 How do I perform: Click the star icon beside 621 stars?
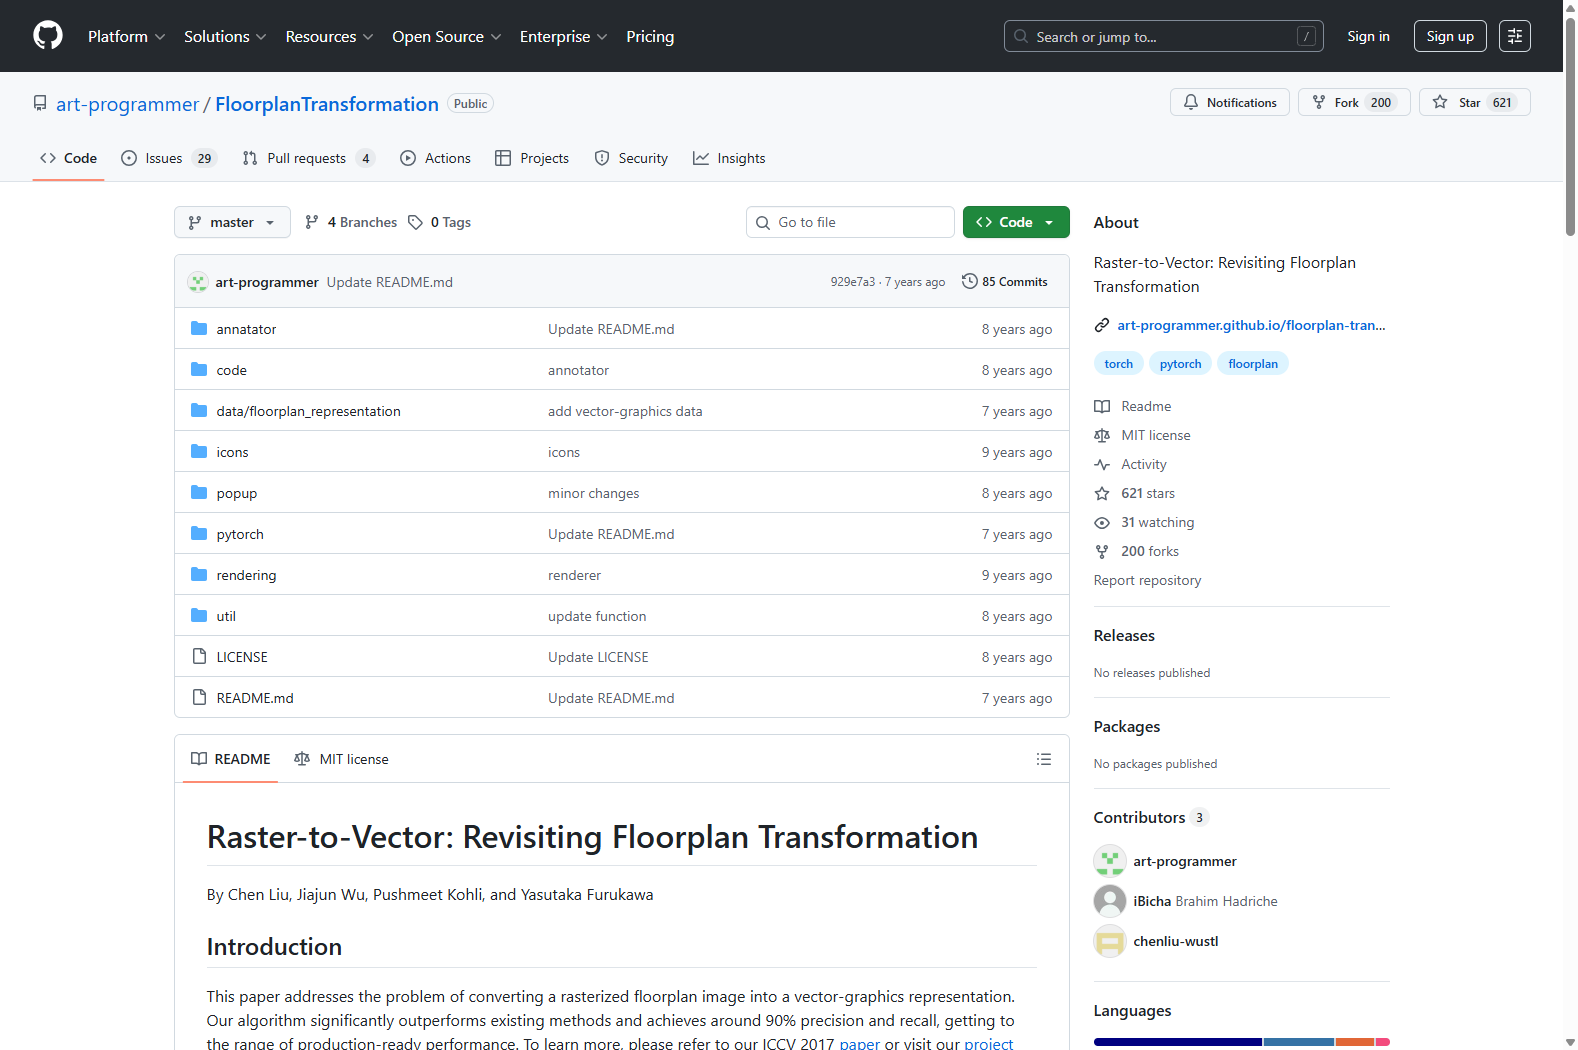1102,493
